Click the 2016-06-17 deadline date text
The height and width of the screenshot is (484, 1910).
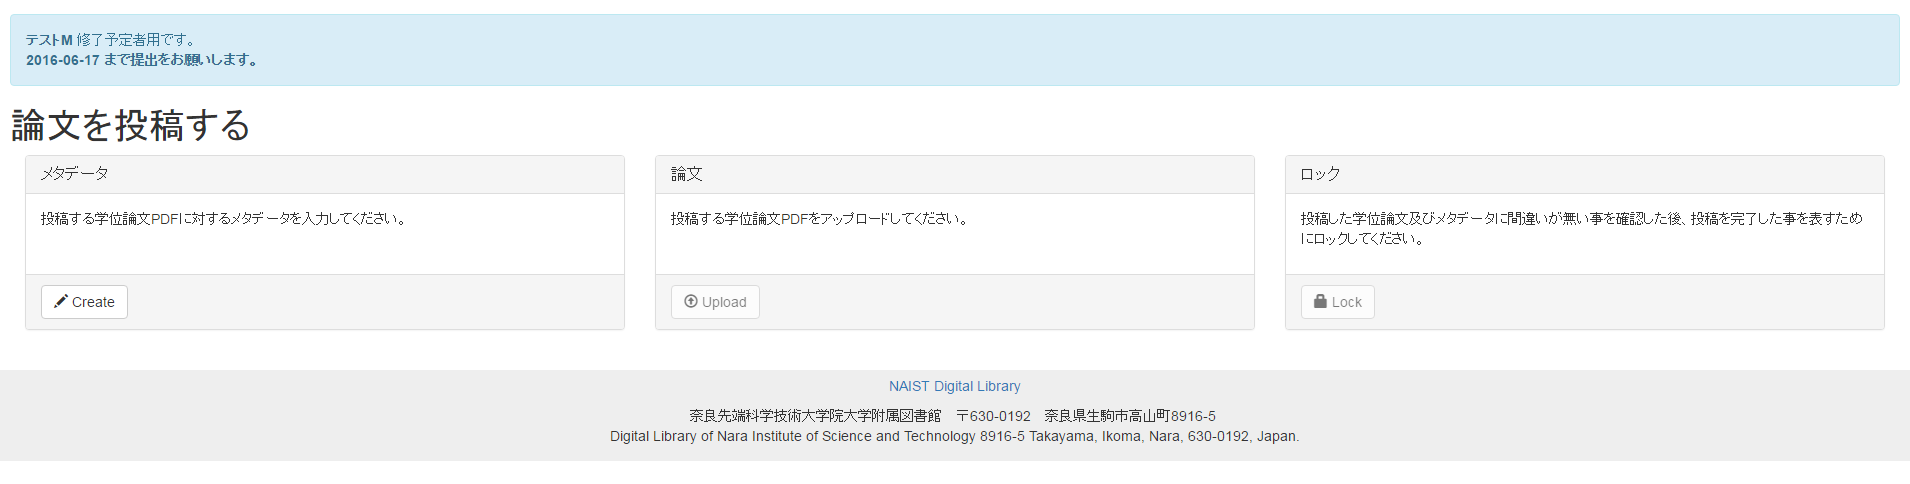point(63,60)
